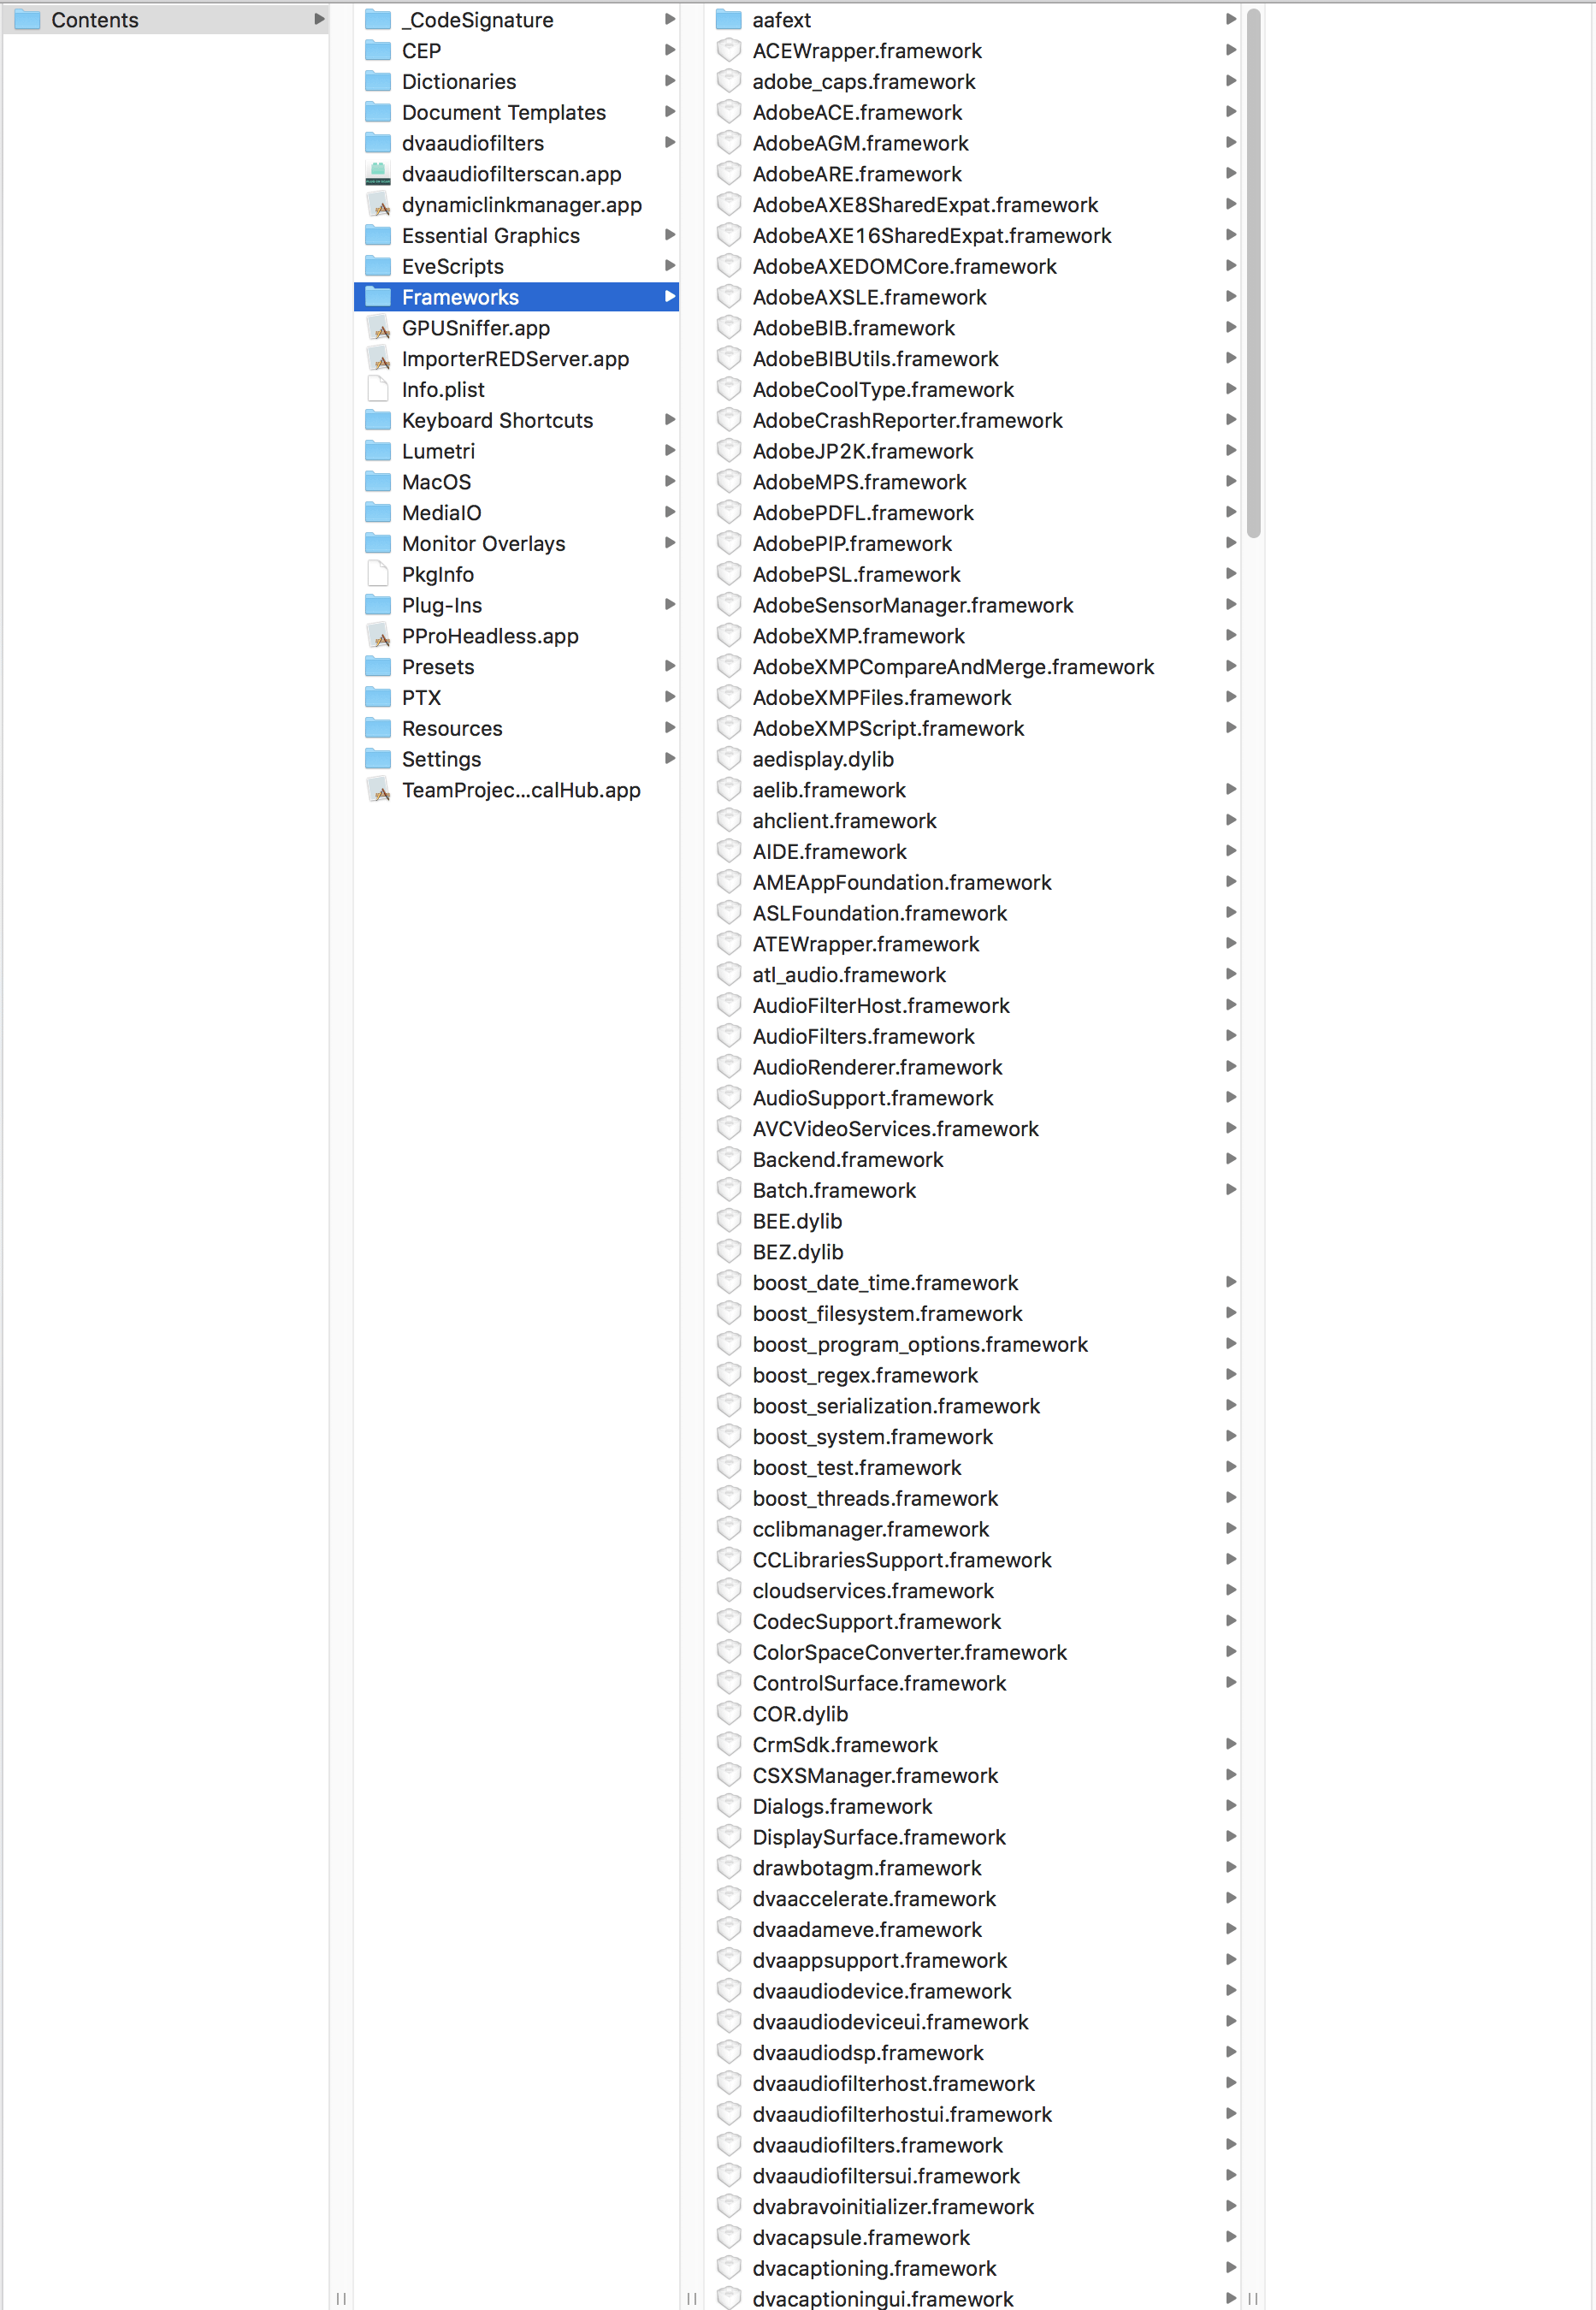The height and width of the screenshot is (2310, 1596).
Task: Expand the Dictionaries folder arrow
Action: [670, 81]
